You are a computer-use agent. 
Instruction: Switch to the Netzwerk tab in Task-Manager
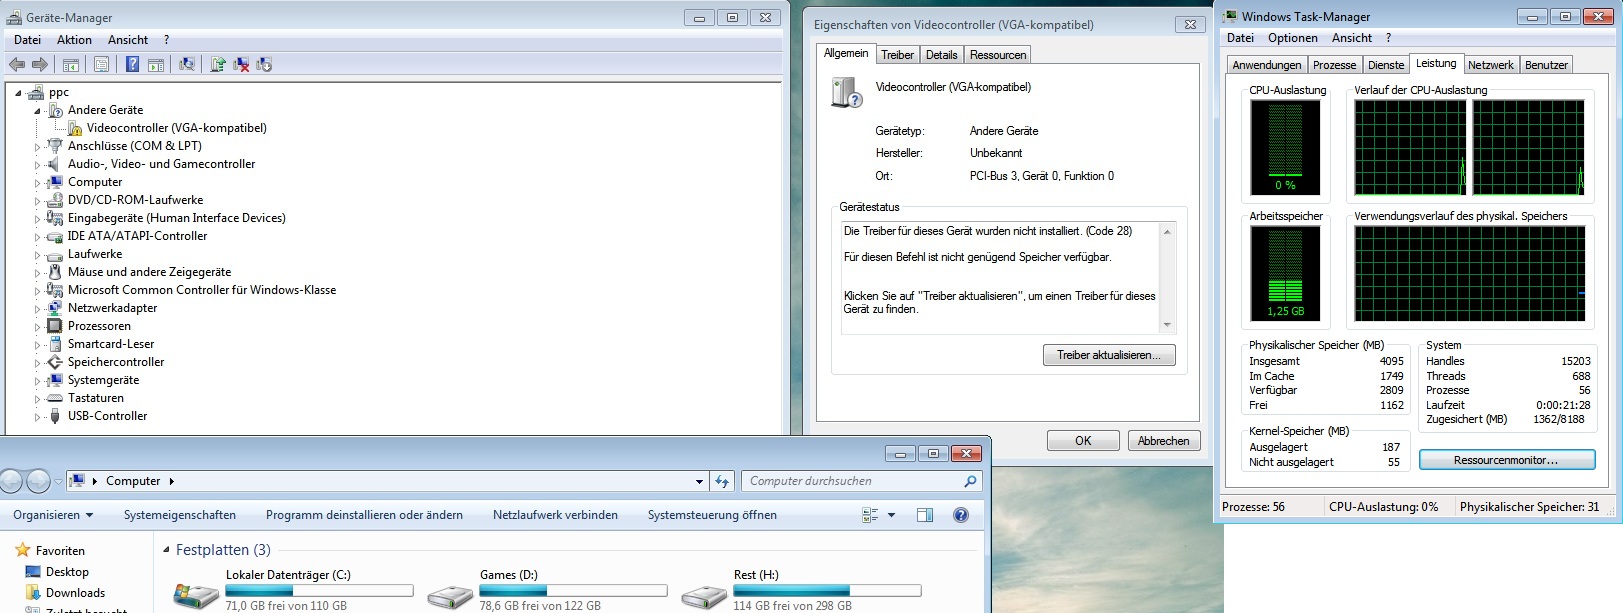(1490, 65)
